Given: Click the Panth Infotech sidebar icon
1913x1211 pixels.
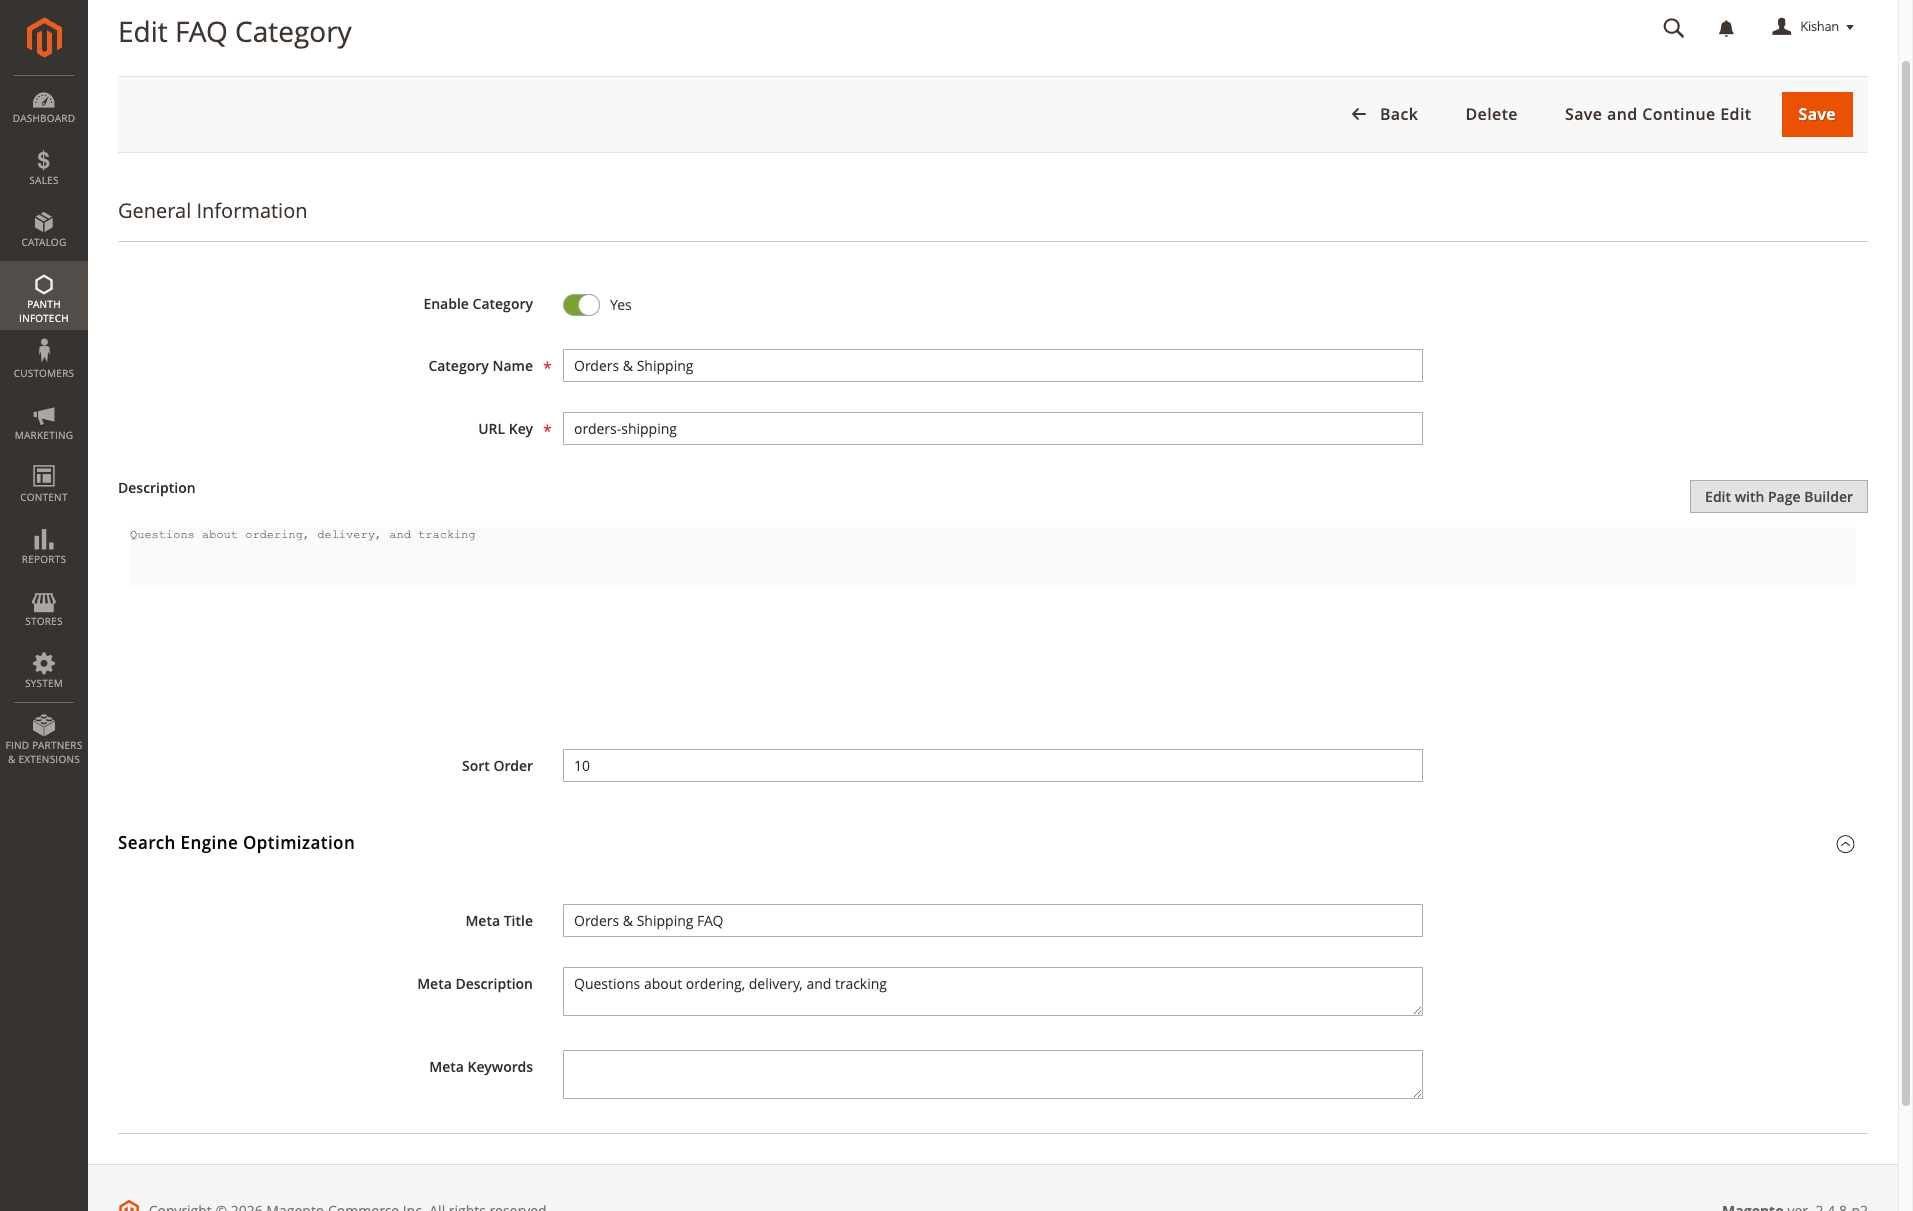Looking at the screenshot, I should pos(43,287).
